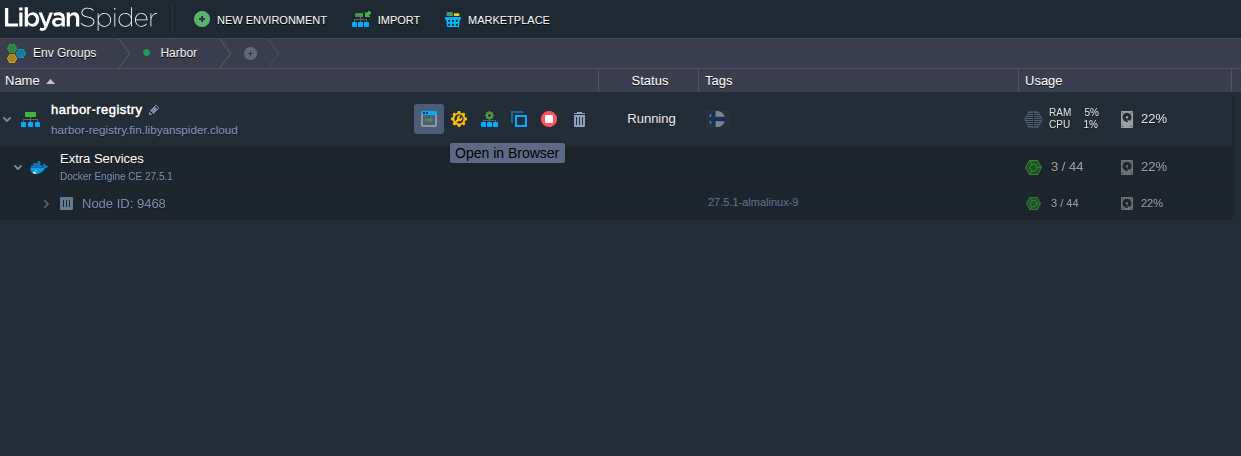Viewport: 1241px width, 456px height.
Task: Select the Harbor group tab
Action: [x=178, y=53]
